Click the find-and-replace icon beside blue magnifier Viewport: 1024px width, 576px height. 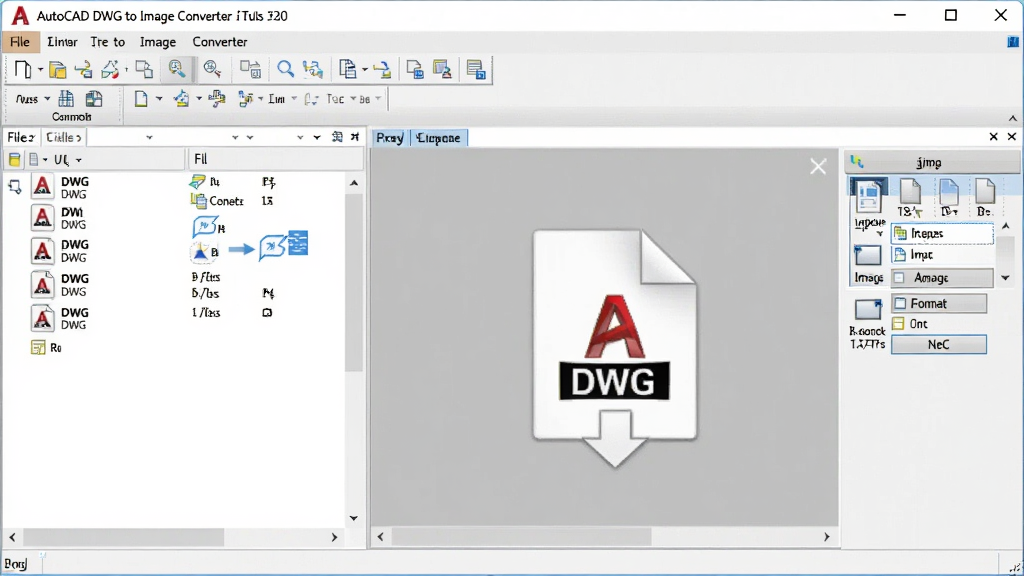click(x=313, y=69)
